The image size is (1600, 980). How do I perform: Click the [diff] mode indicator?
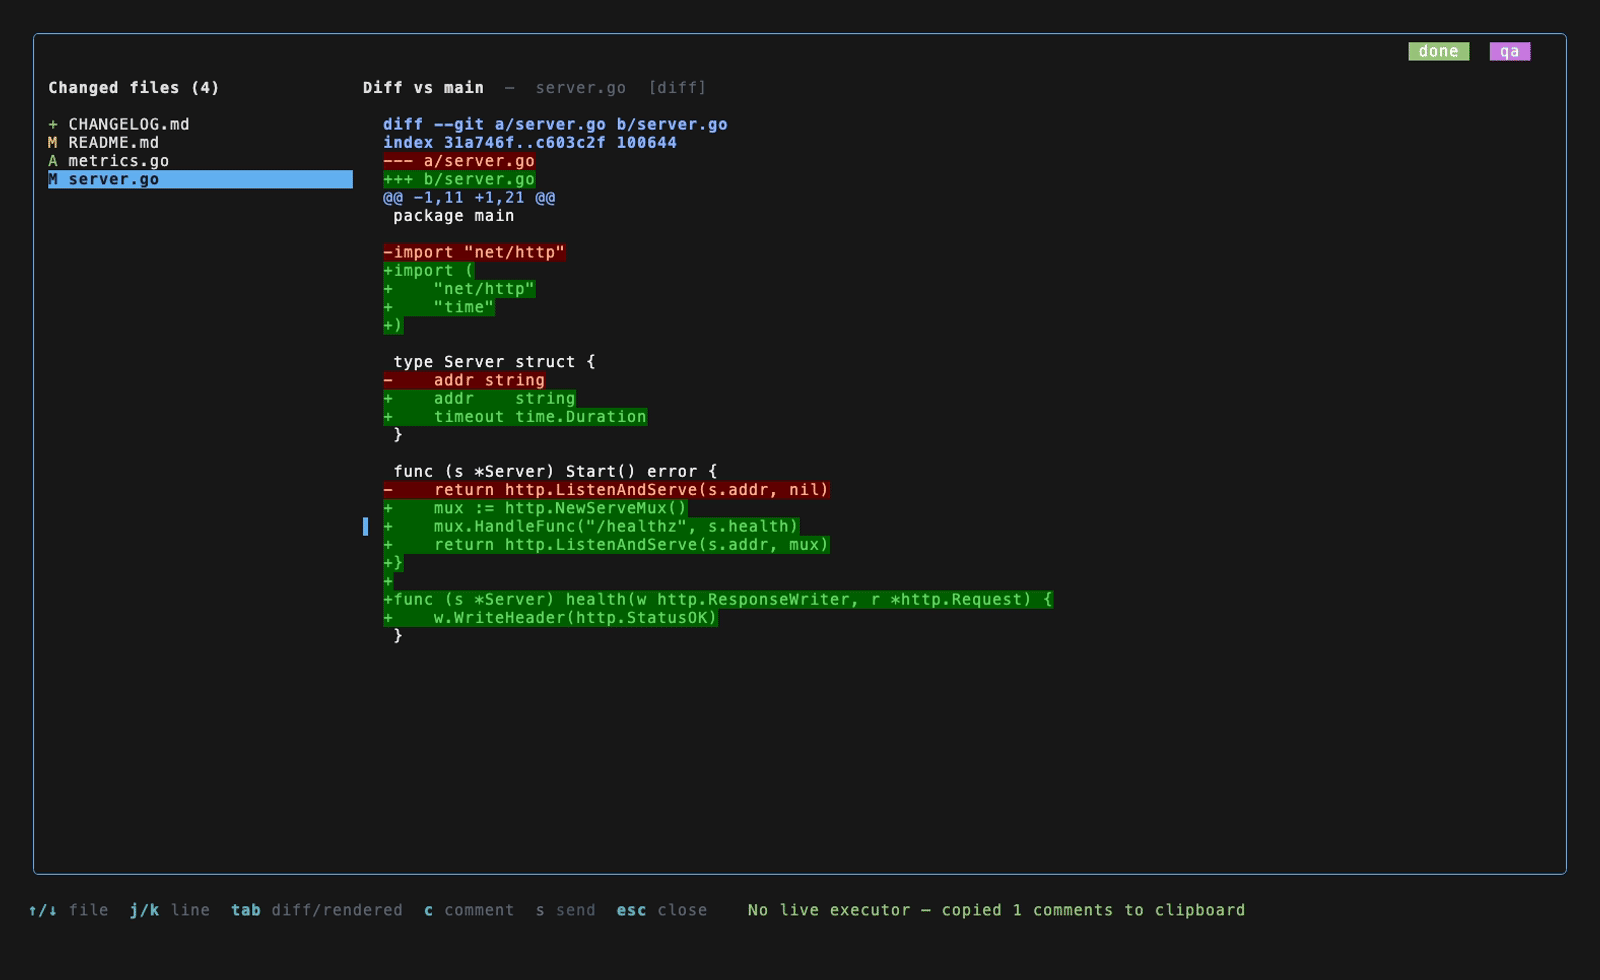[677, 88]
